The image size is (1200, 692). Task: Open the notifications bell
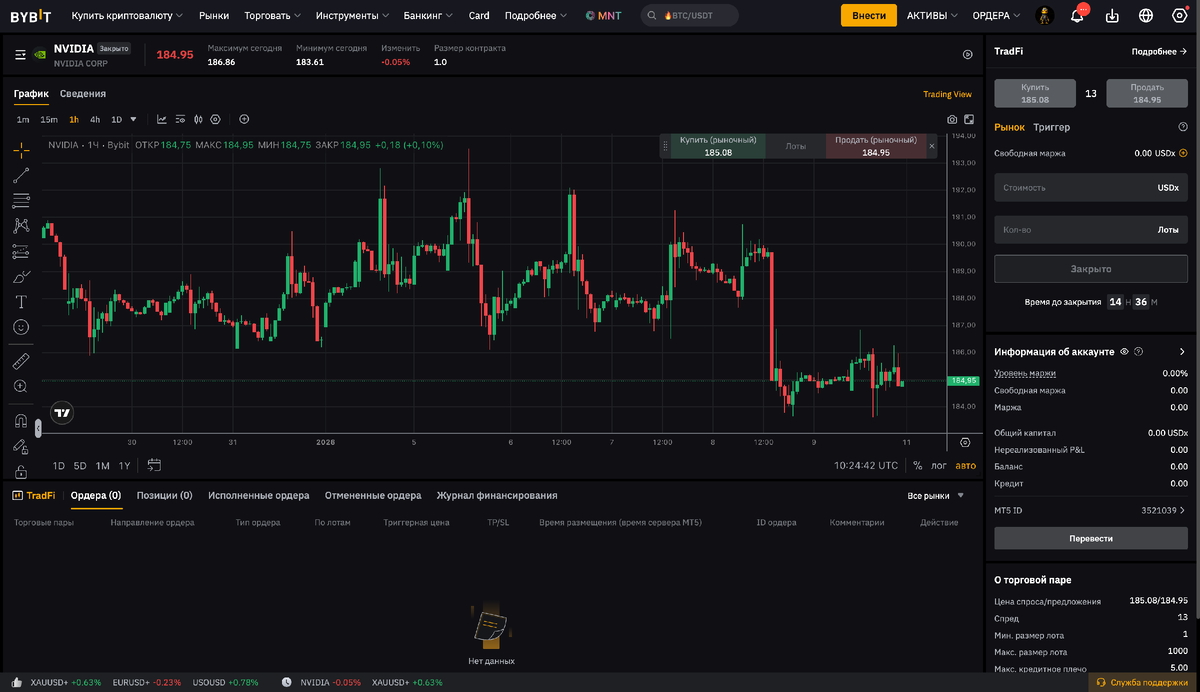click(x=1077, y=16)
